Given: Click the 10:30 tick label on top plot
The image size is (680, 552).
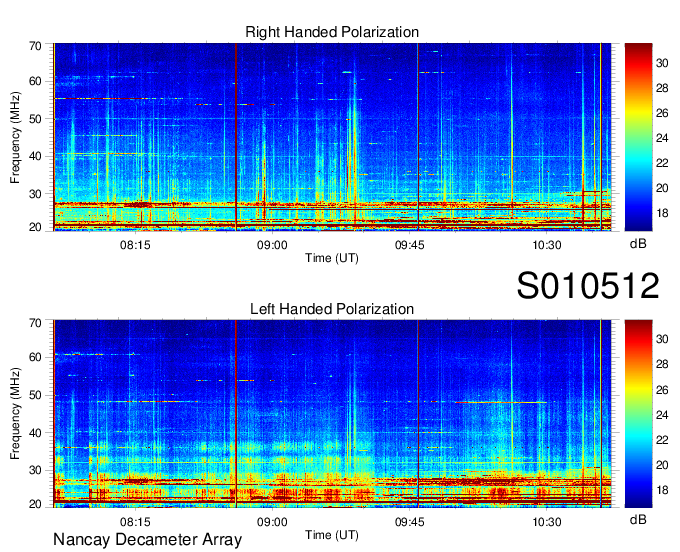Looking at the screenshot, I should coord(546,245).
